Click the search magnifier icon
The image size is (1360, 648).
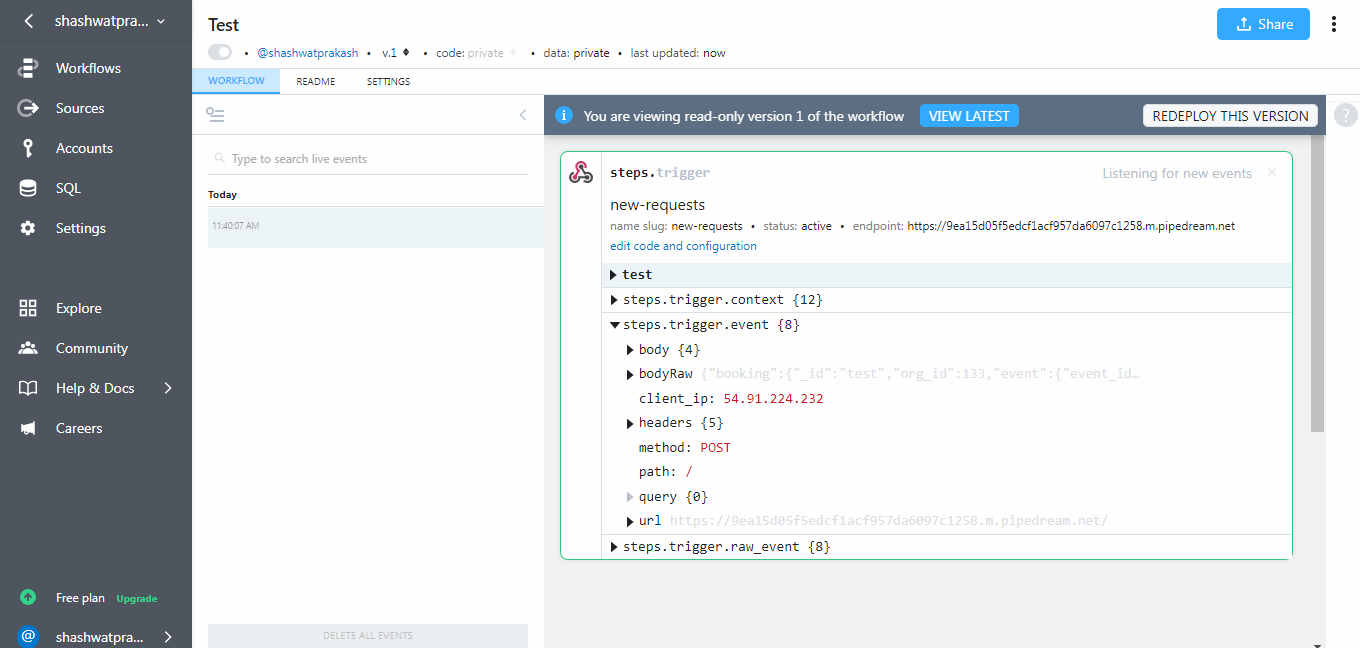[219, 158]
